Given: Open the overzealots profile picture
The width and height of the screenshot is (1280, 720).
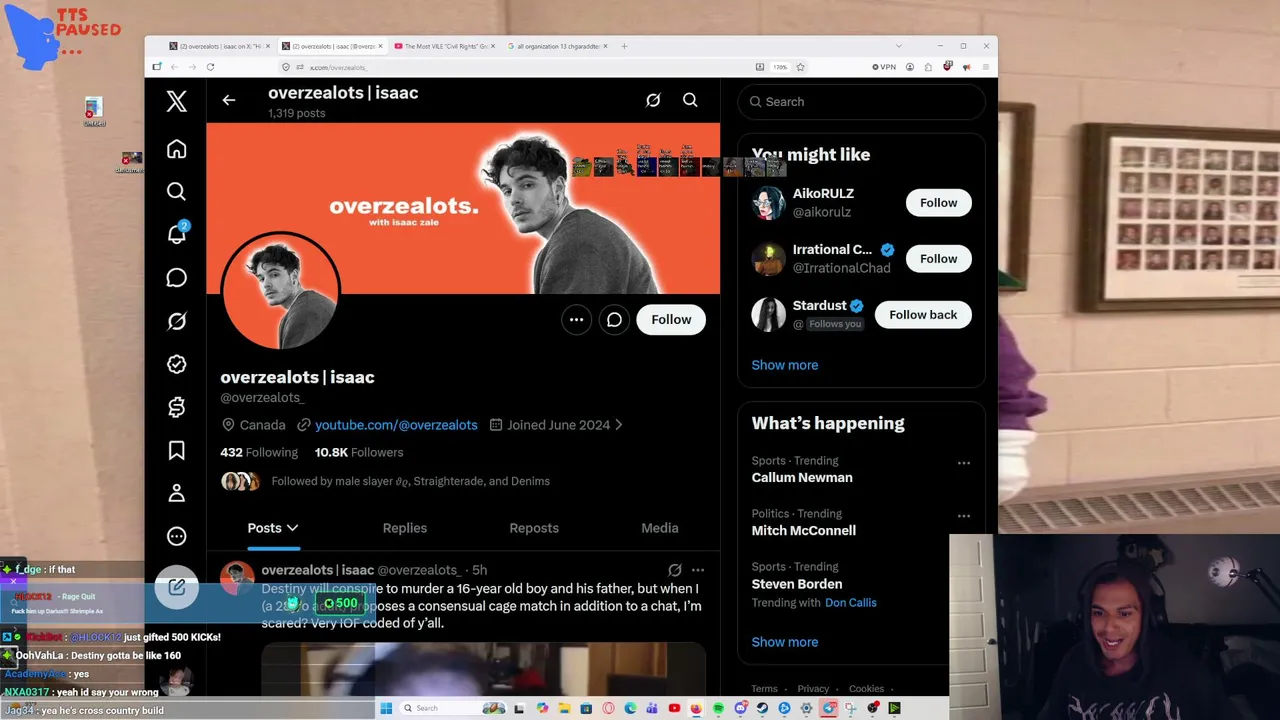Looking at the screenshot, I should click(281, 292).
